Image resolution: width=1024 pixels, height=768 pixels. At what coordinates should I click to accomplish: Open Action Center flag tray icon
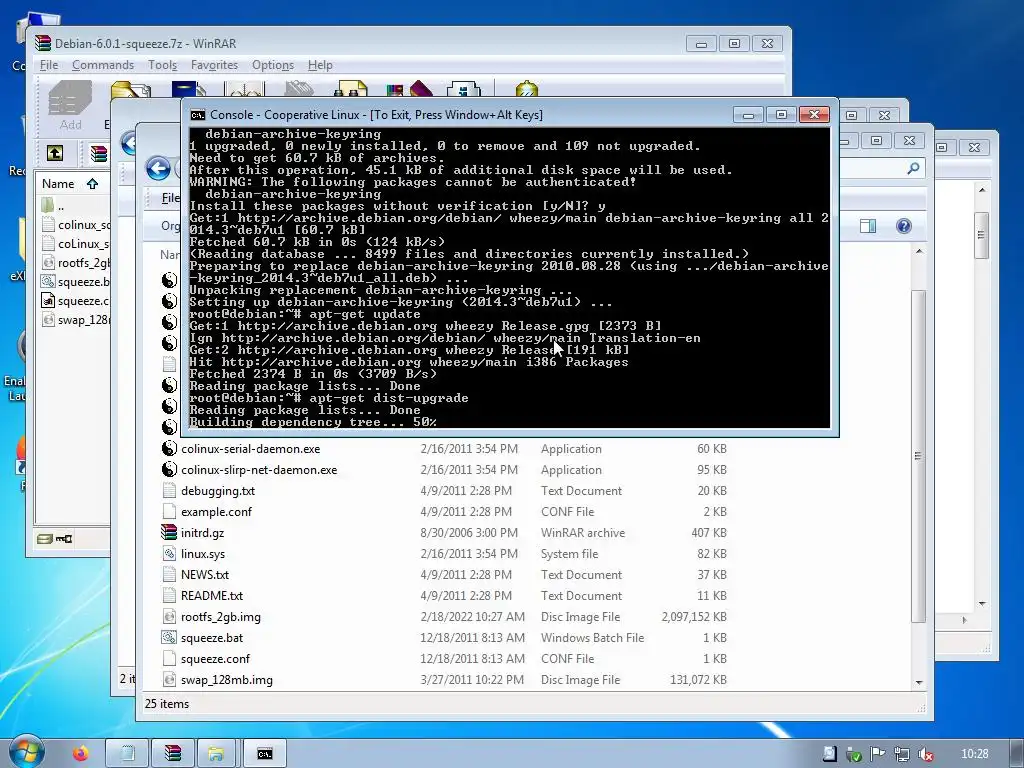pos(878,754)
